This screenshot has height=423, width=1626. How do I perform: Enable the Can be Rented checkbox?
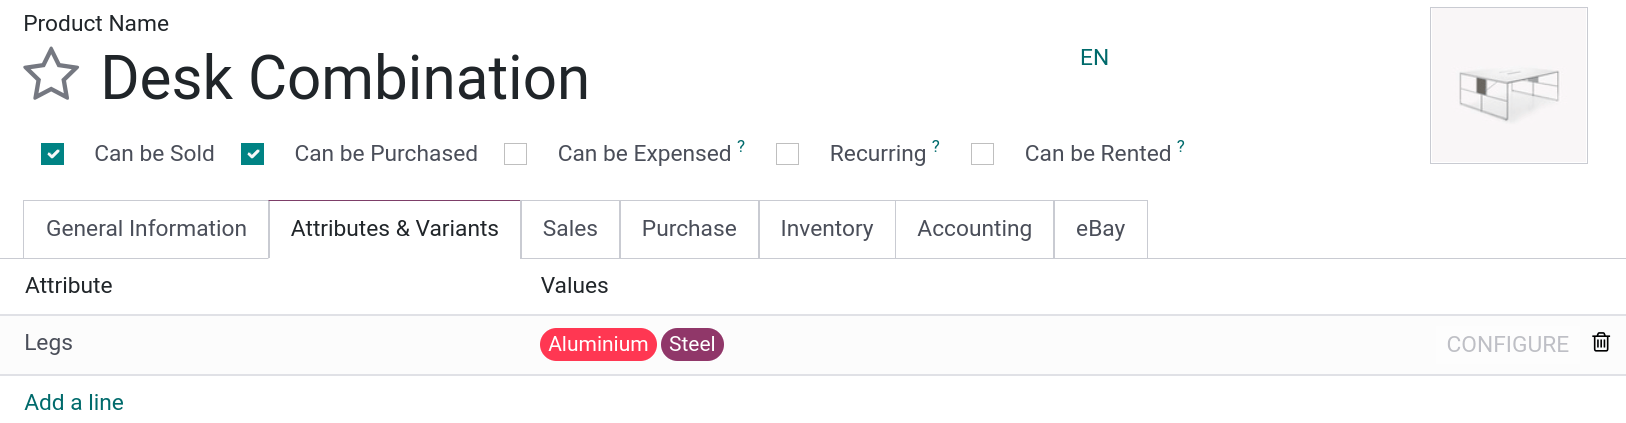(983, 154)
